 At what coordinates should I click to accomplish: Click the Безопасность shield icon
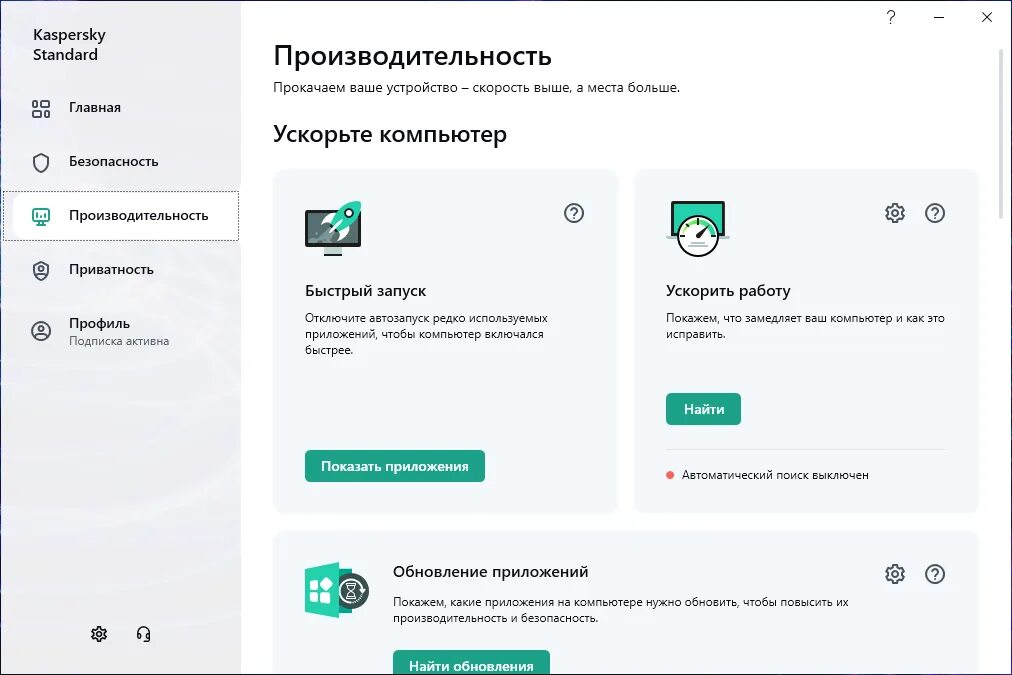(41, 163)
